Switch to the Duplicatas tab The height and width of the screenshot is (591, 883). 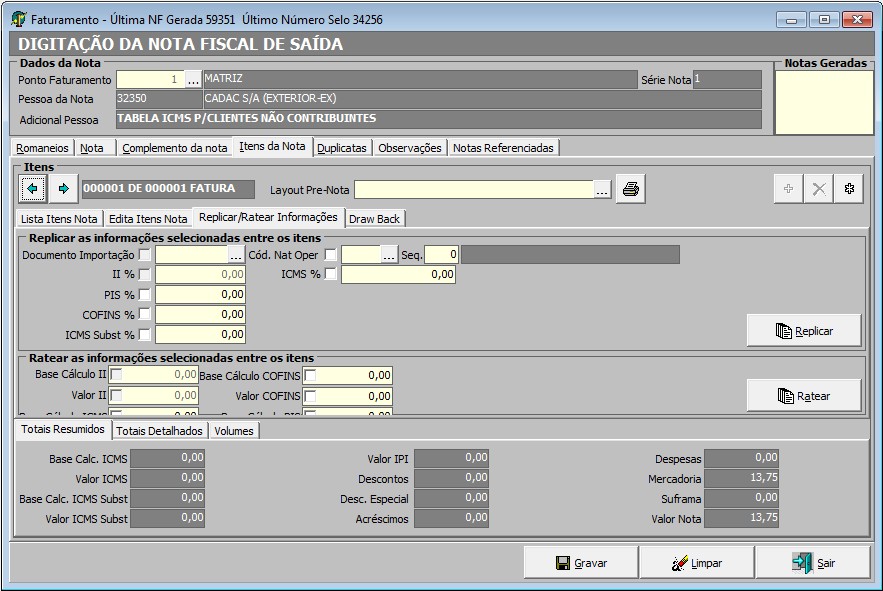(342, 147)
